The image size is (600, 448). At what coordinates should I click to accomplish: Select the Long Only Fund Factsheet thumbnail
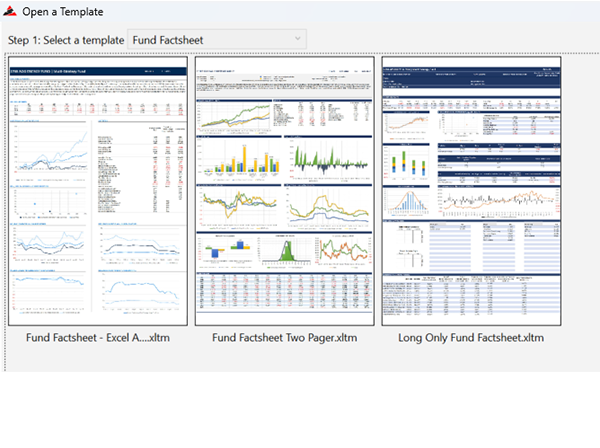click(471, 190)
